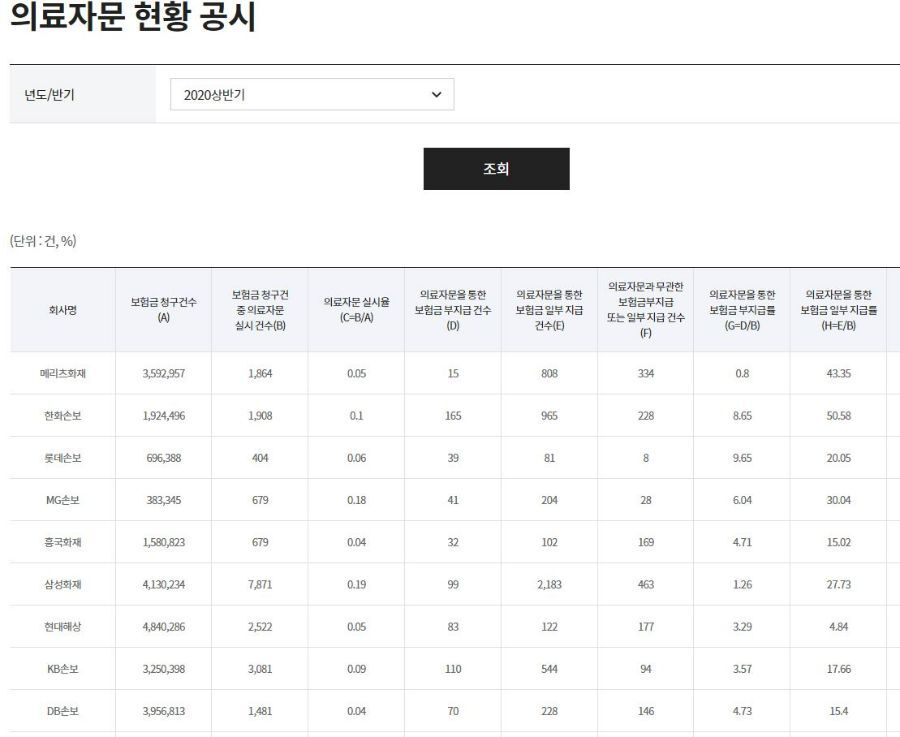Click the 의료자문 현황 공시 page title
900x737 pixels.
coord(133,17)
